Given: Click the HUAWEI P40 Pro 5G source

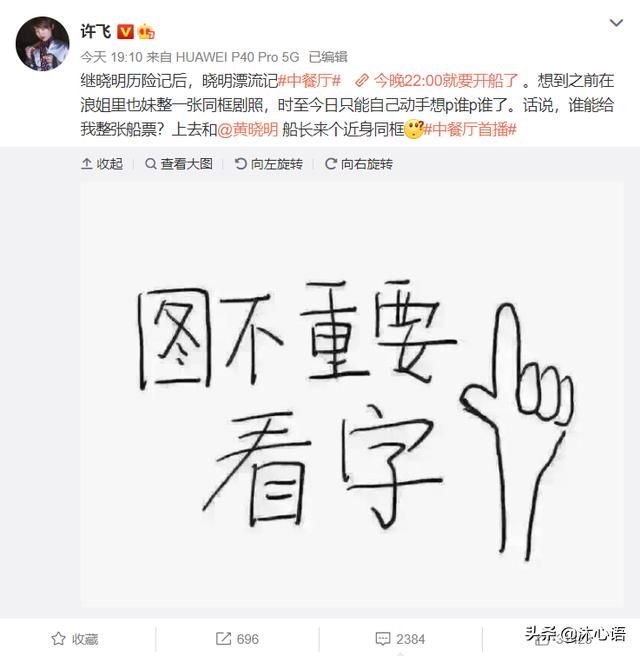Looking at the screenshot, I should click(x=237, y=57).
